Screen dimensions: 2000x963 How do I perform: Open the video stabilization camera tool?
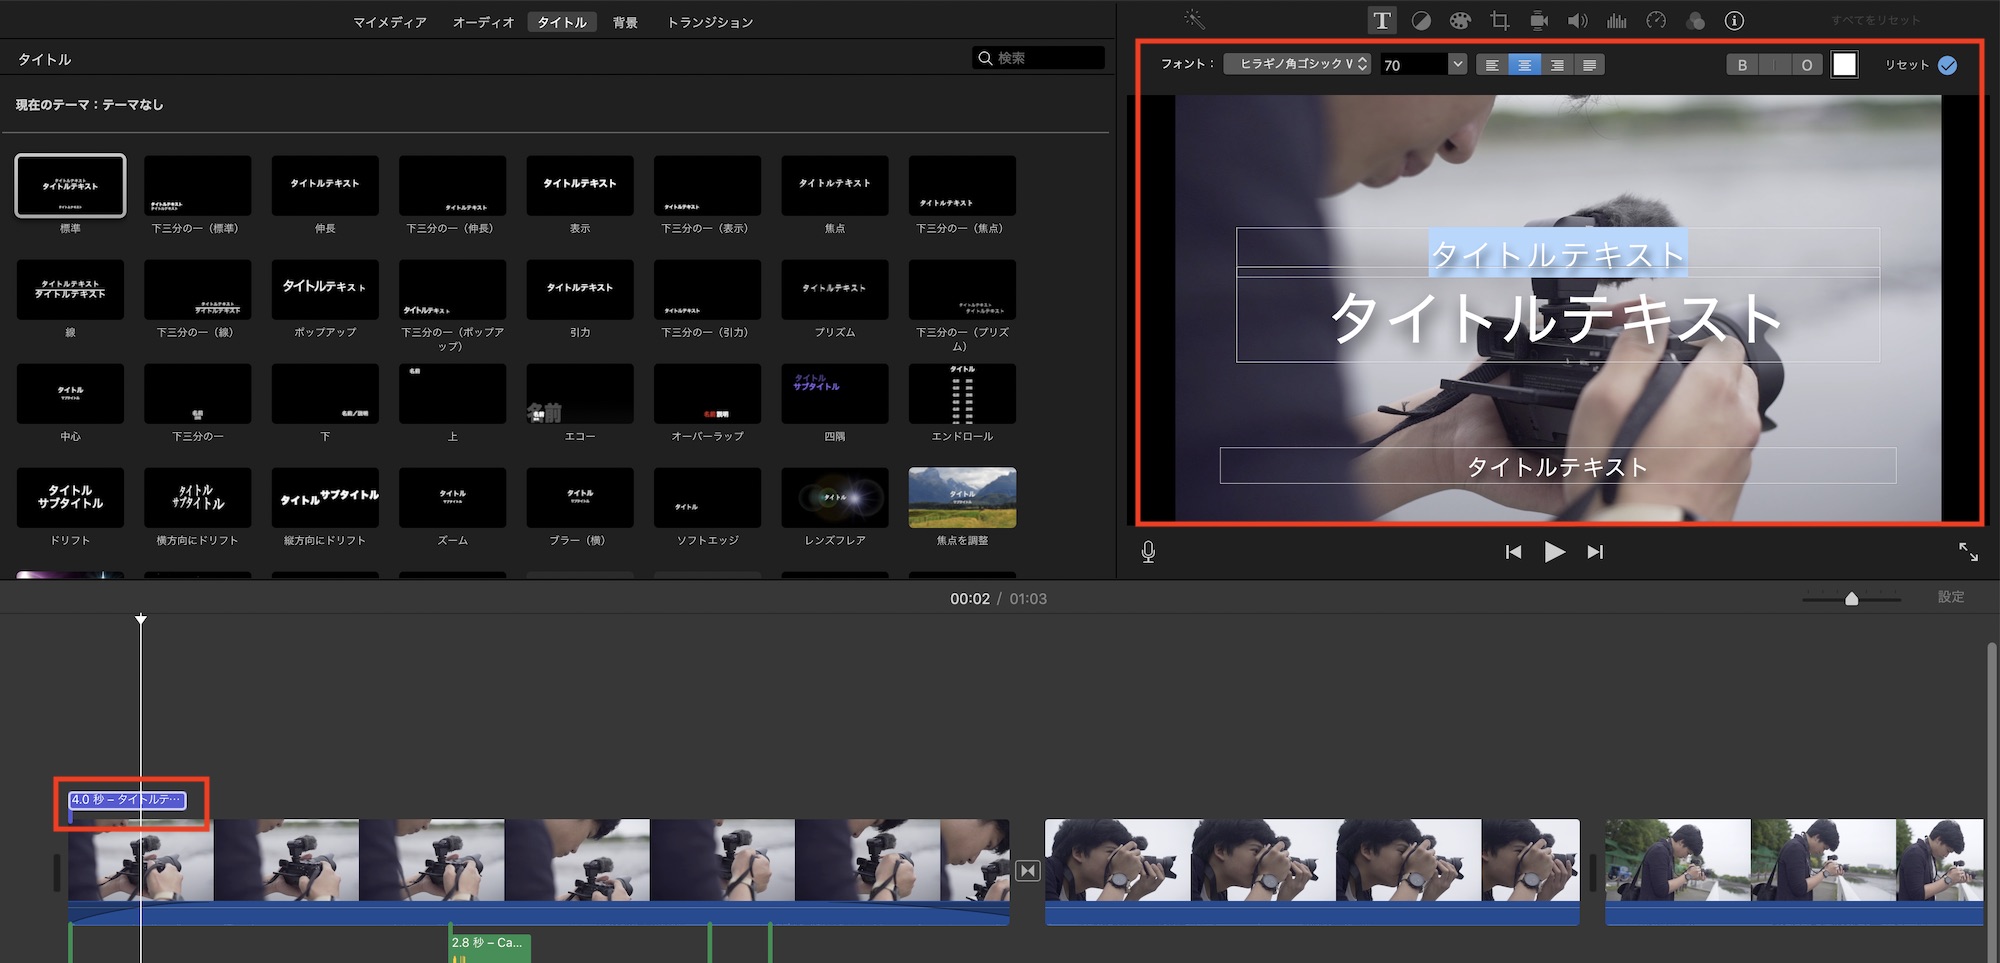point(1538,21)
